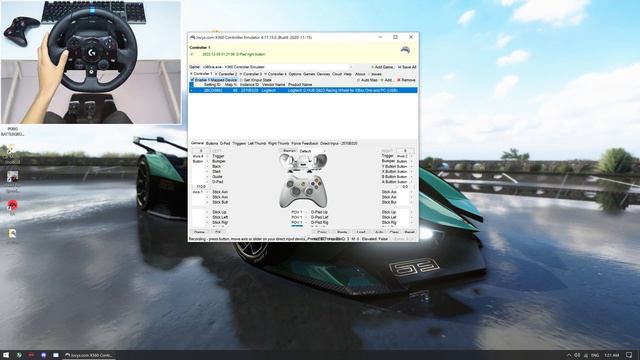Image resolution: width=640 pixels, height=360 pixels.
Task: Click the Add Game button
Action: pos(383,67)
